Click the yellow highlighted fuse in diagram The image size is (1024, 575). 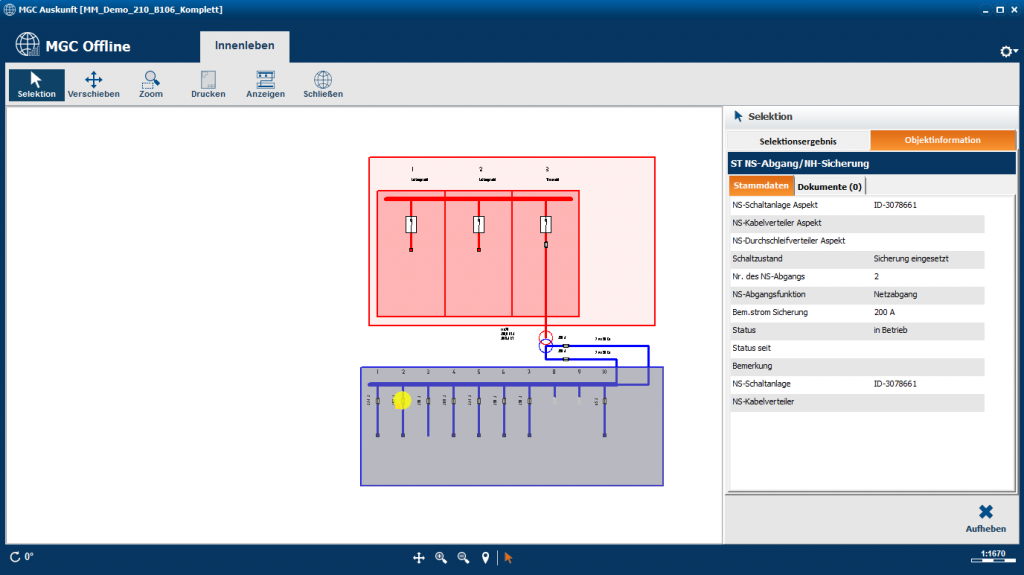[x=402, y=400]
